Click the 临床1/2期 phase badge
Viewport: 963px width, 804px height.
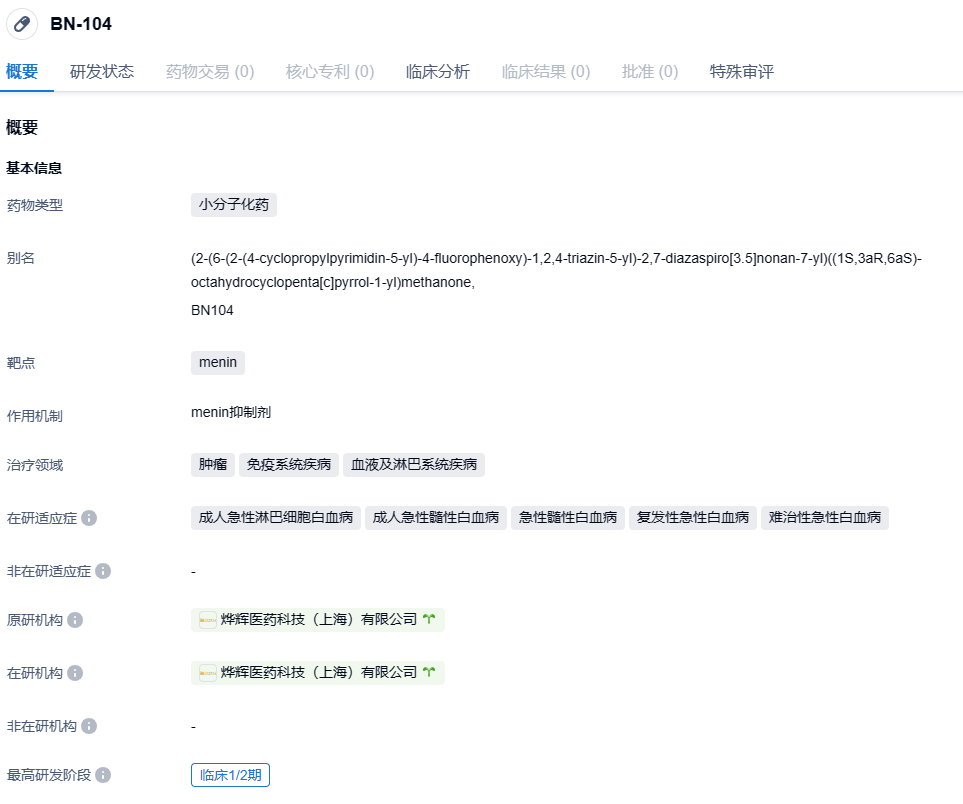tap(230, 775)
